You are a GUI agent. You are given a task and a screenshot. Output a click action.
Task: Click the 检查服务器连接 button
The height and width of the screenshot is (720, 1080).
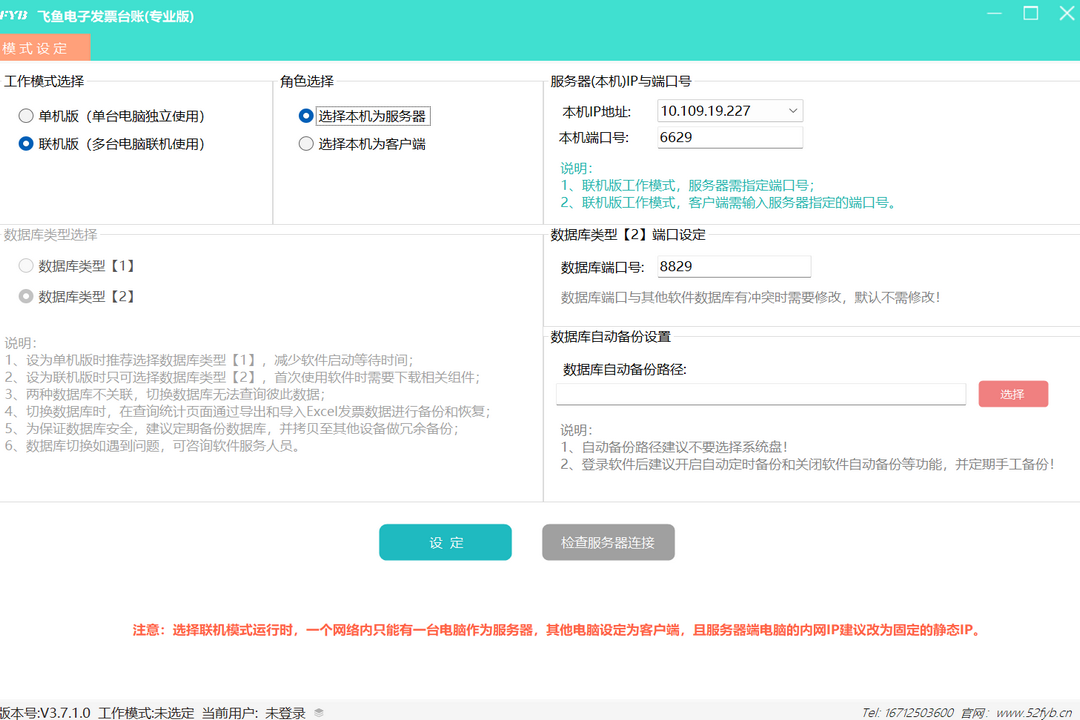click(x=608, y=542)
